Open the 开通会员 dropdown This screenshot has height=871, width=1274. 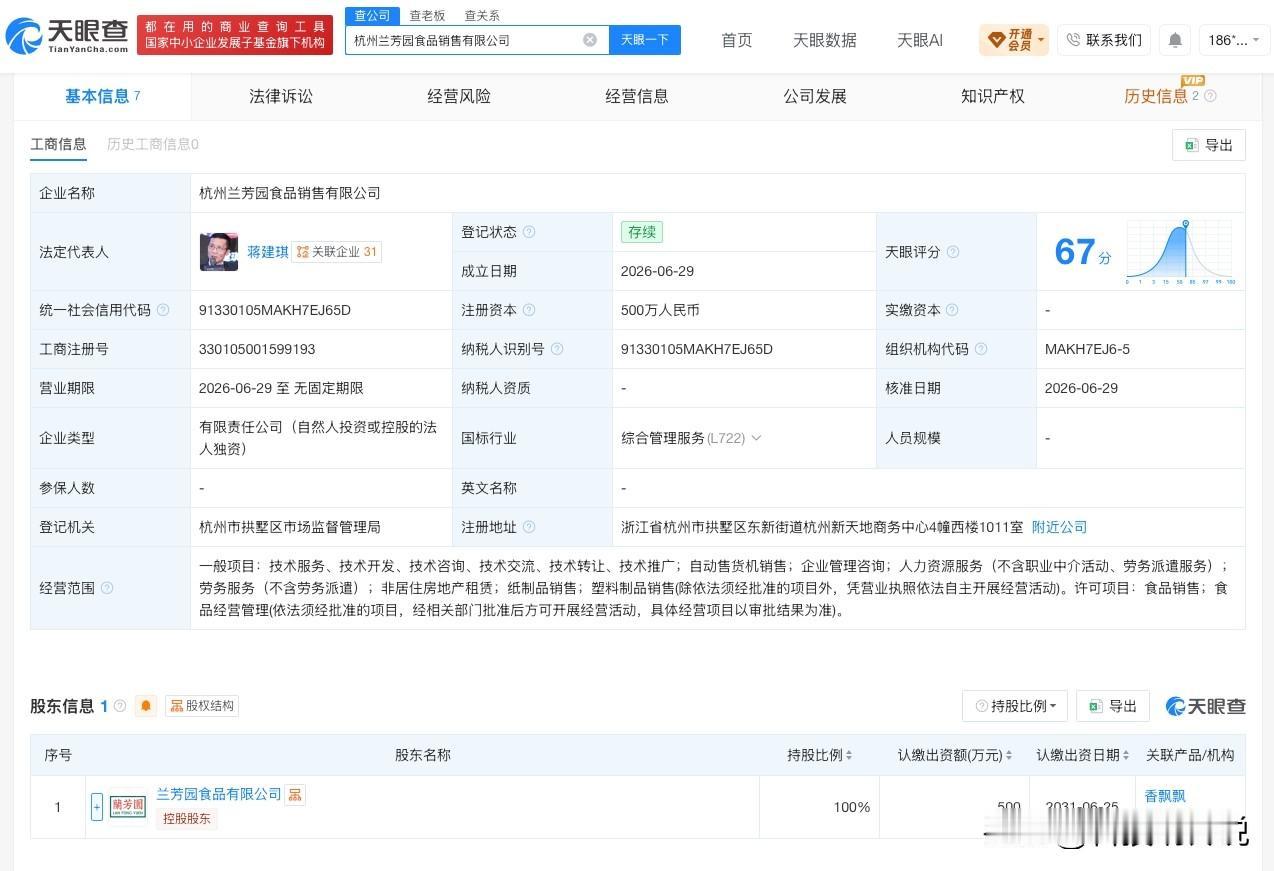click(x=1014, y=40)
